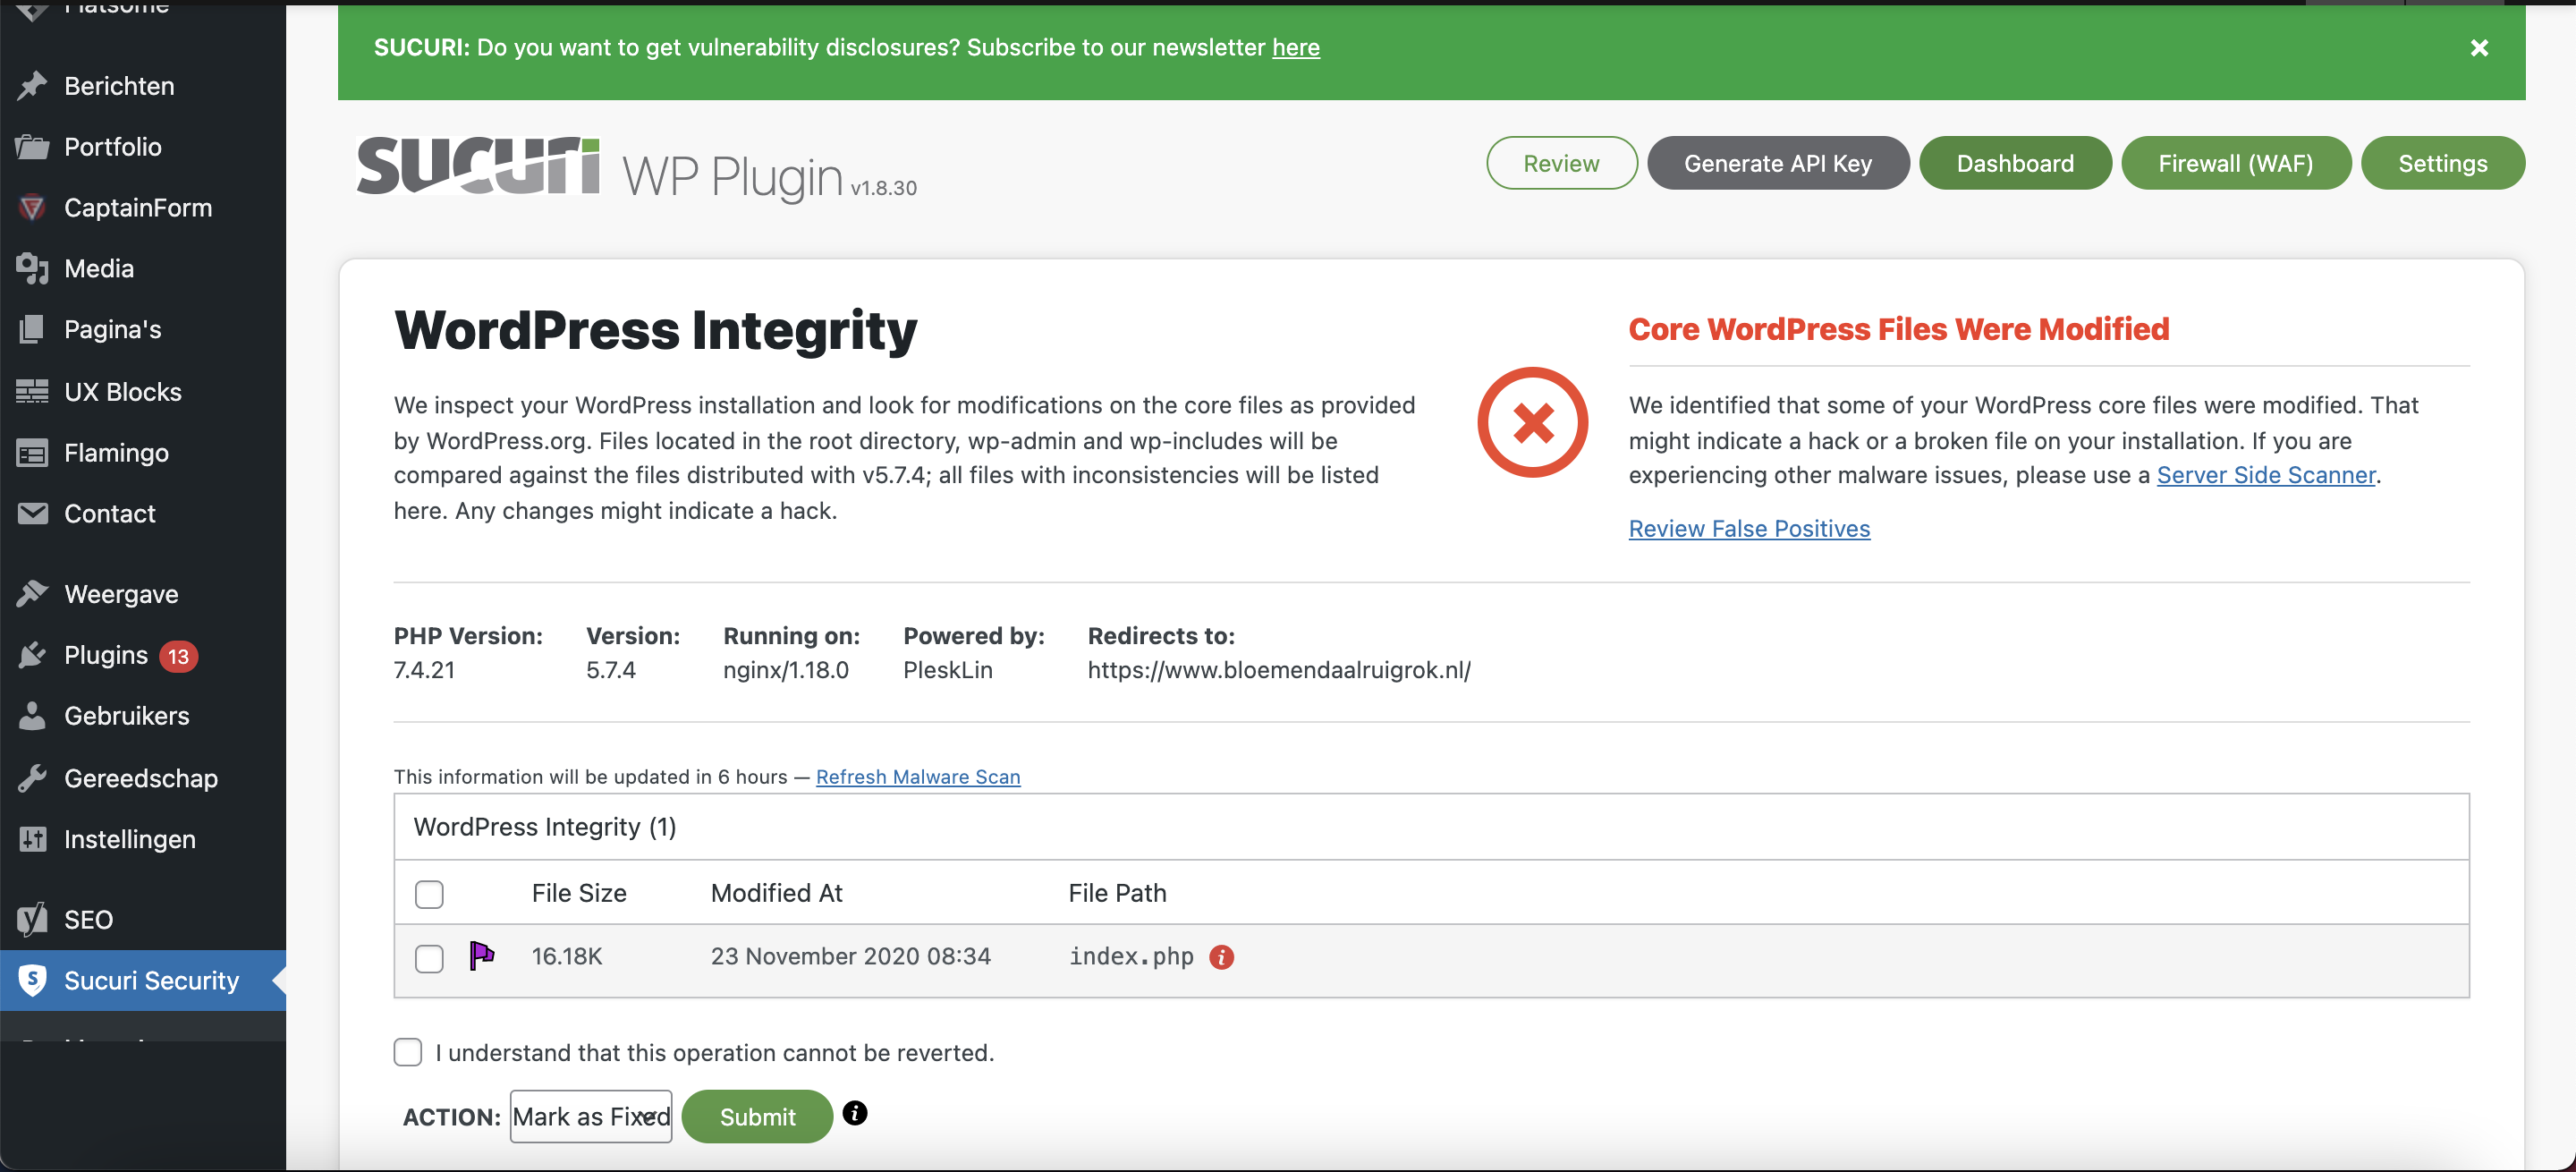Click the purple flag icon in file row

(x=481, y=955)
